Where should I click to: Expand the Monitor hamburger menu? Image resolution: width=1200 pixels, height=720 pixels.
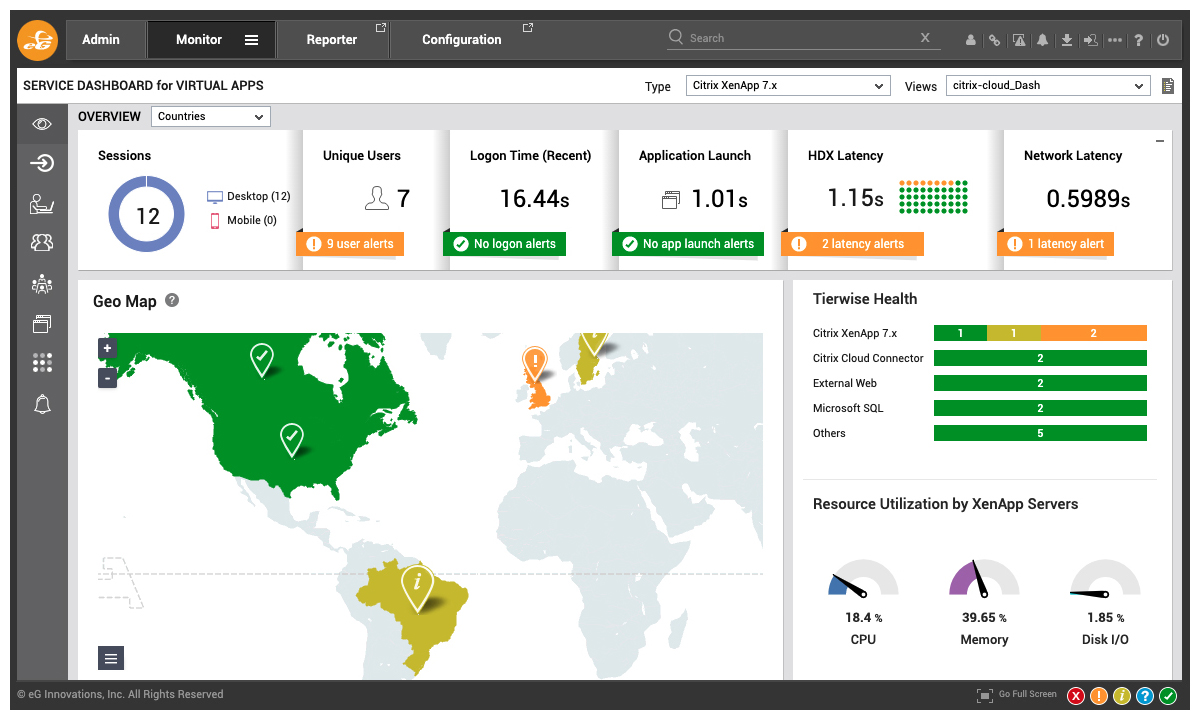click(x=252, y=40)
